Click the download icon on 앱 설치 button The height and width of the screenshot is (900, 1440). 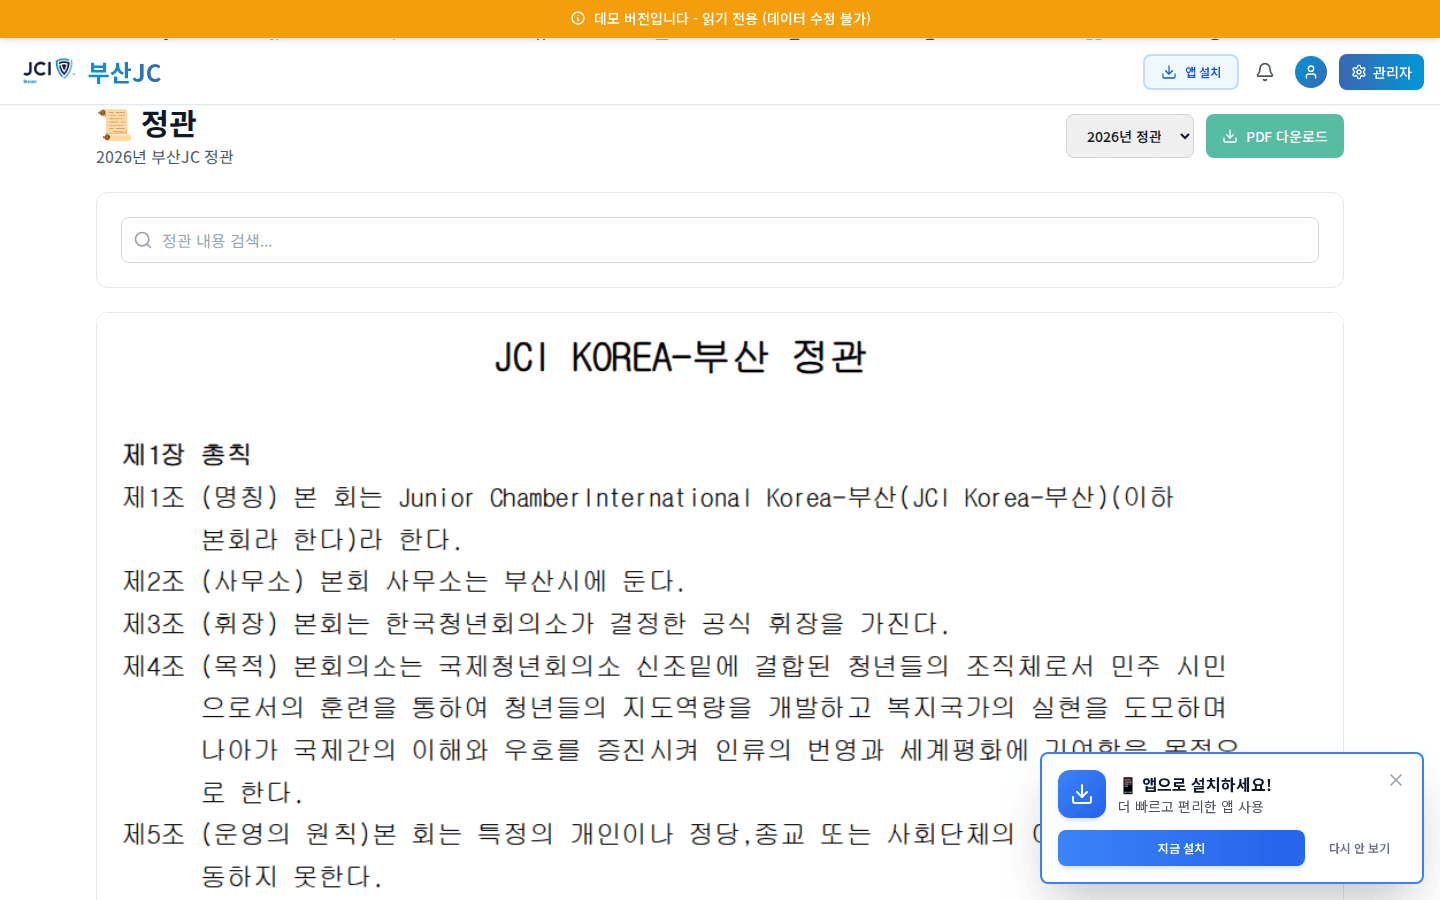click(1167, 71)
